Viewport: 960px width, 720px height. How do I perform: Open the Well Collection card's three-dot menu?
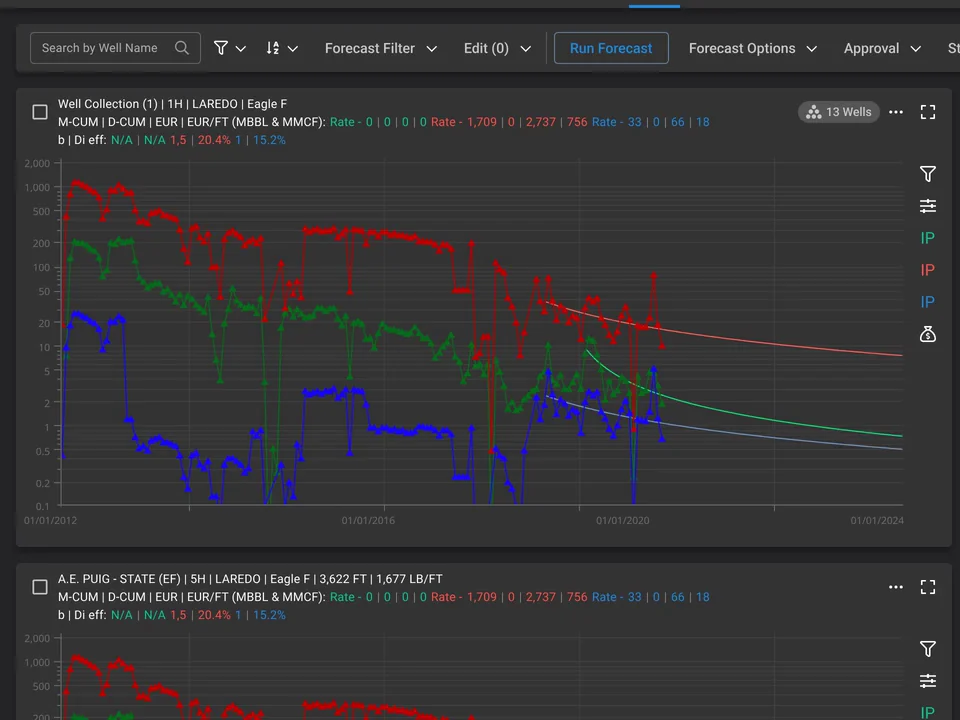pos(896,112)
